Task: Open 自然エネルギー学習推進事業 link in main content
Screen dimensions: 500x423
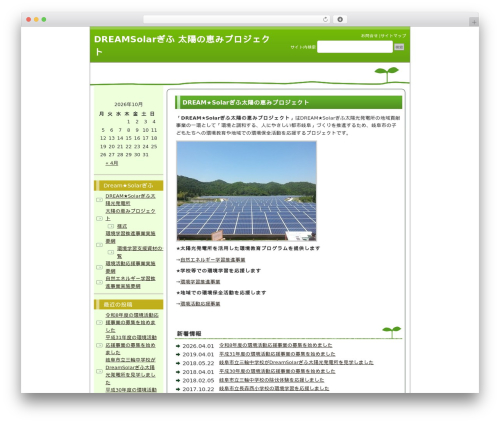Action: [213, 260]
